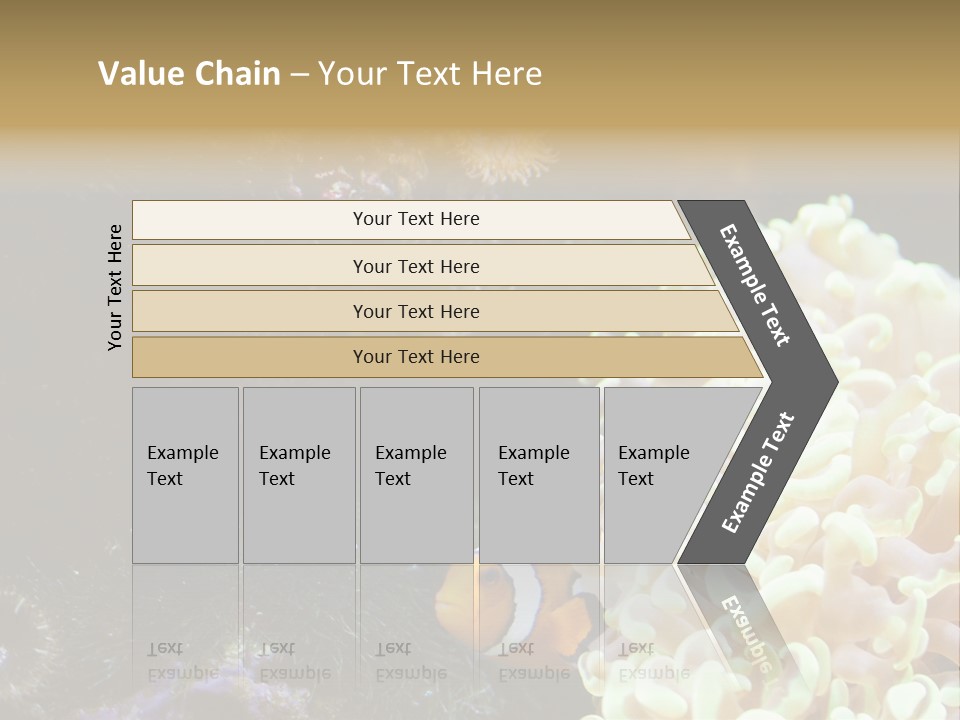Select the middle gray "Example Text" box
The width and height of the screenshot is (960, 720).
[415, 475]
